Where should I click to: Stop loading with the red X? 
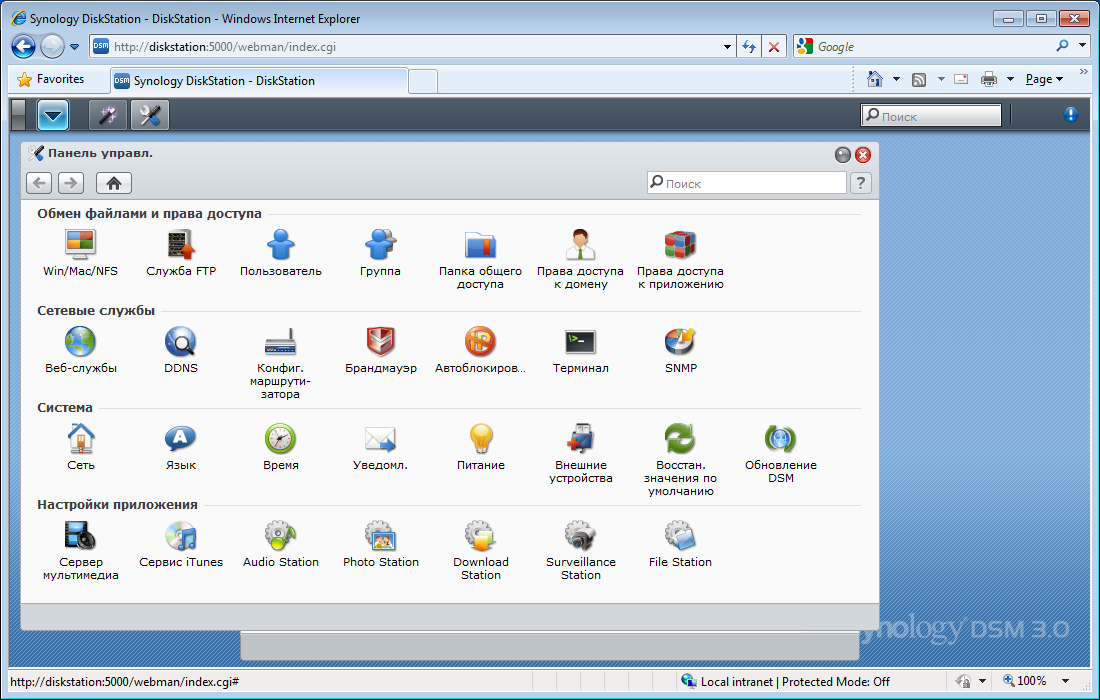(774, 47)
